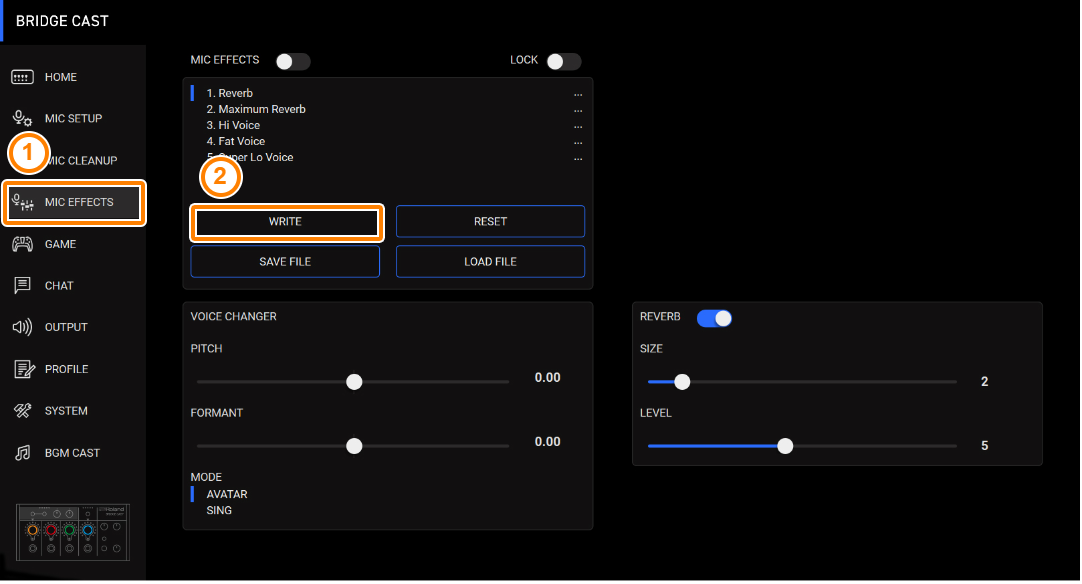Open options menu for Hi Voice preset
1082x584 pixels.
tap(578, 126)
